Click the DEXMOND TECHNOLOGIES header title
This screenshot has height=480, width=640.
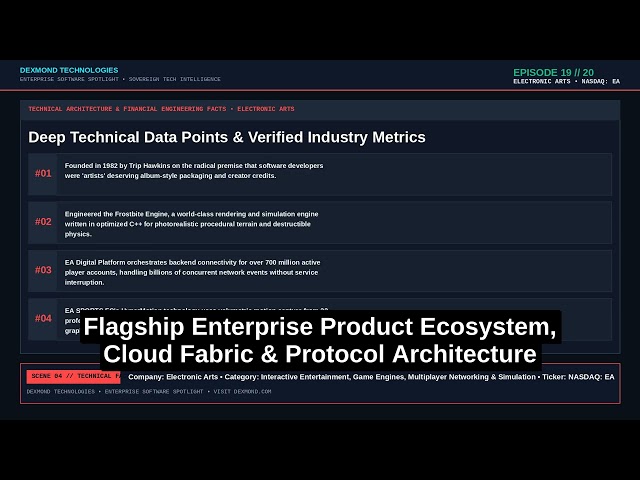point(69,70)
